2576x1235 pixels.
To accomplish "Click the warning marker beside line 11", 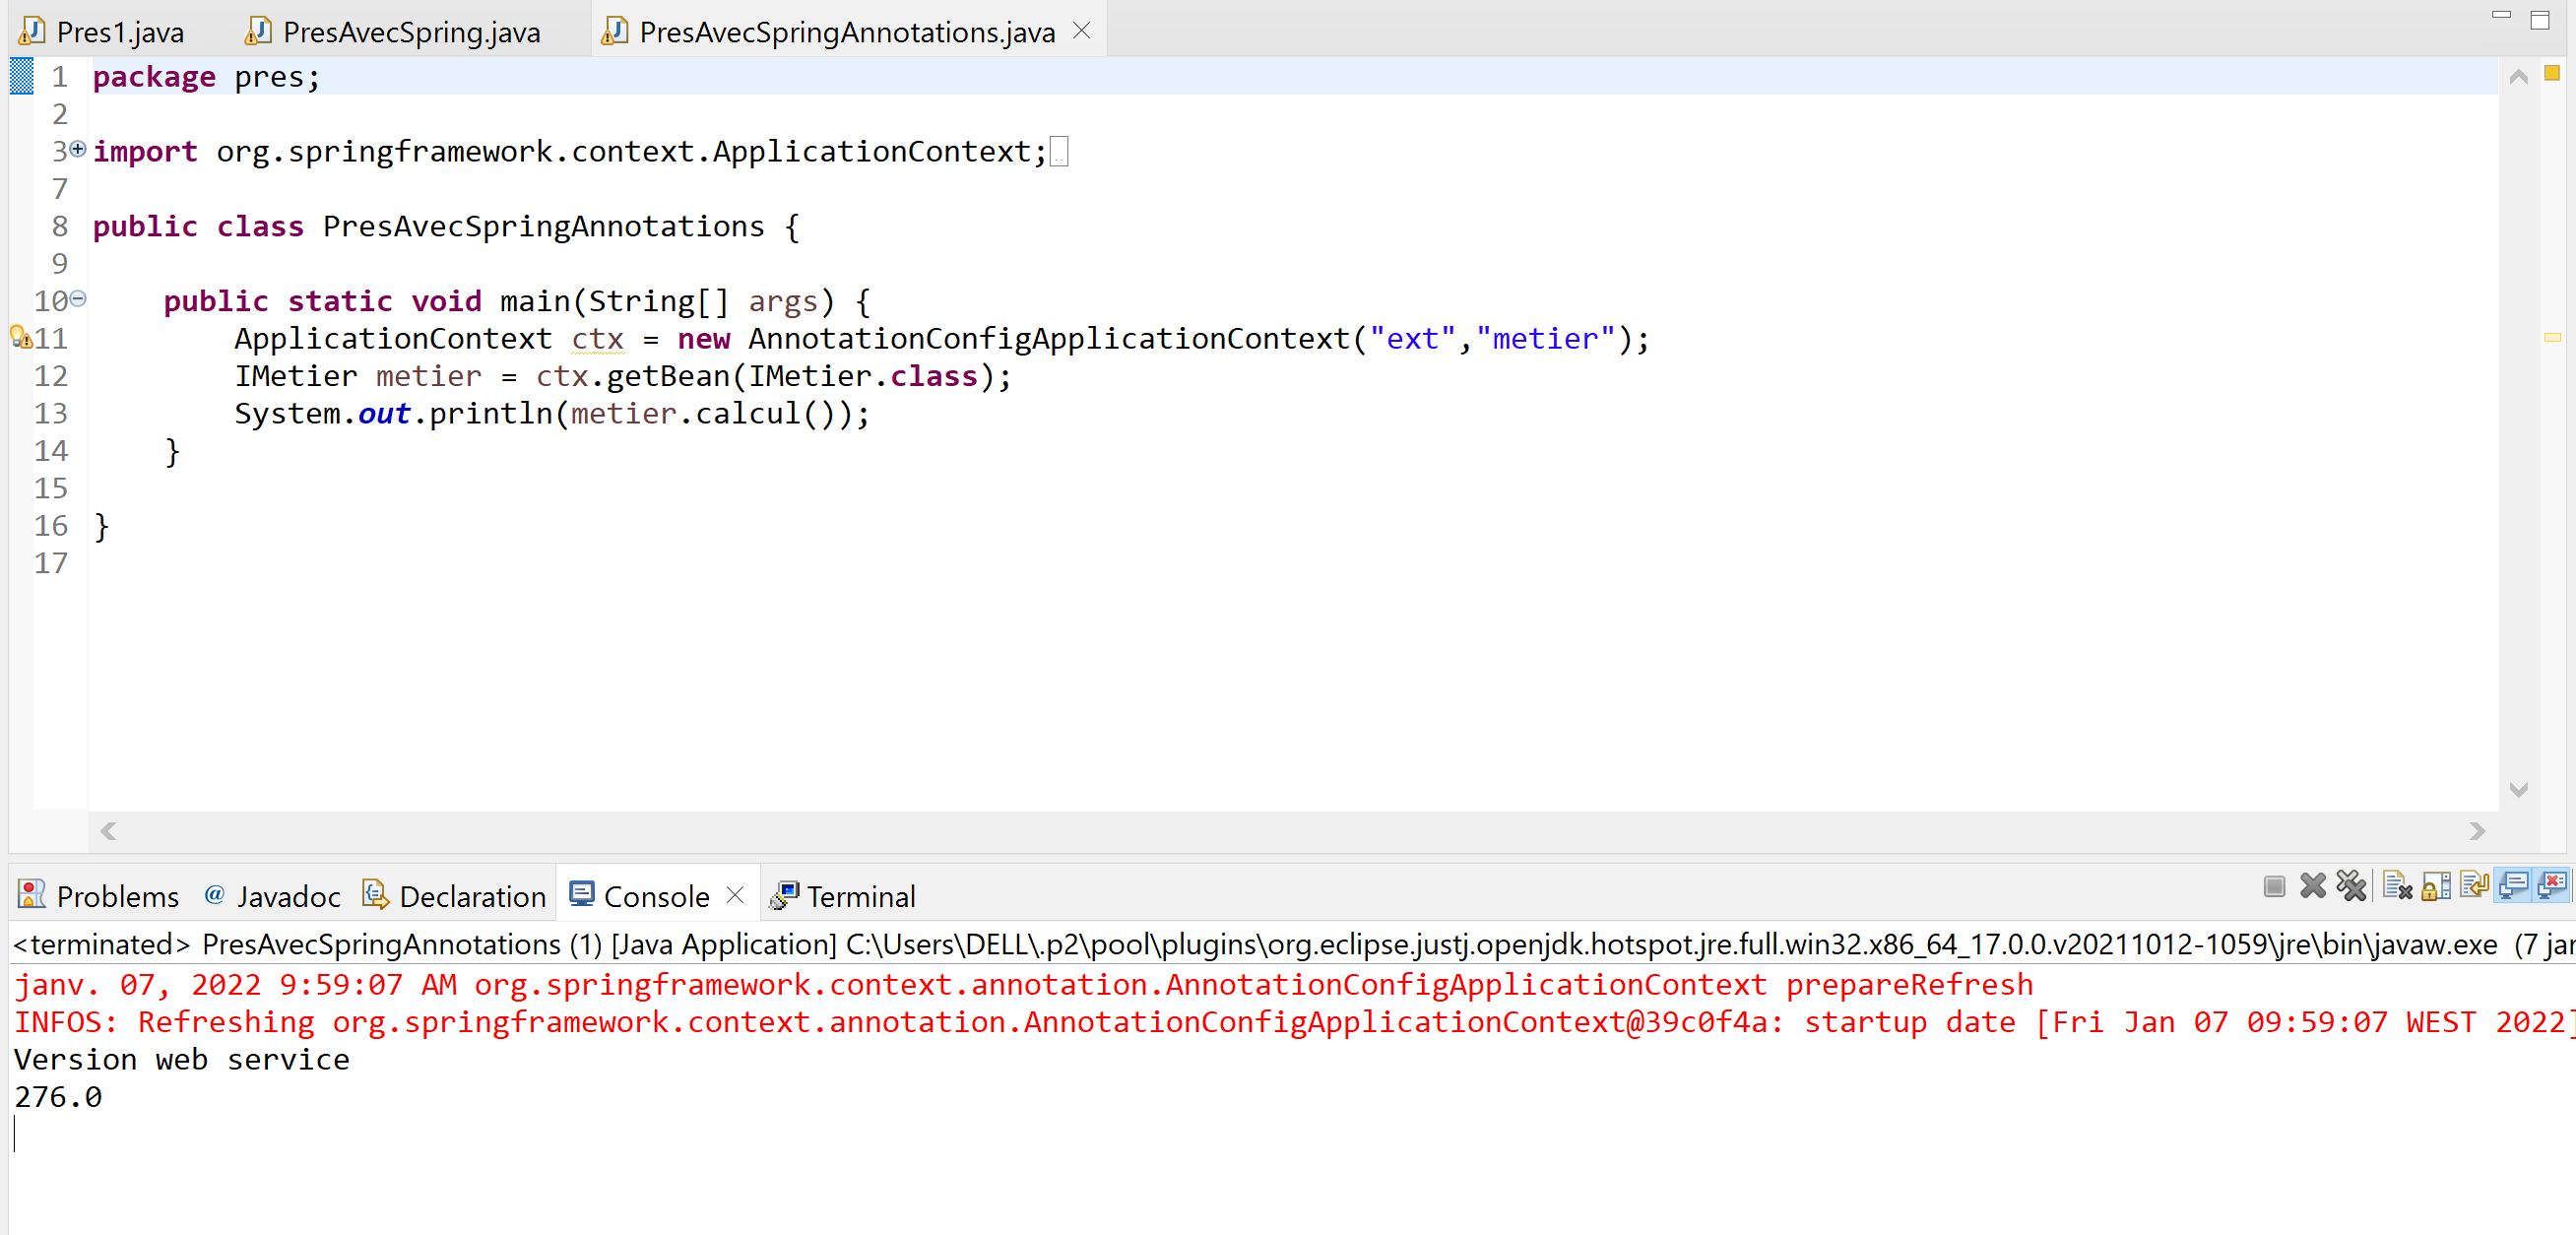I will [21, 338].
